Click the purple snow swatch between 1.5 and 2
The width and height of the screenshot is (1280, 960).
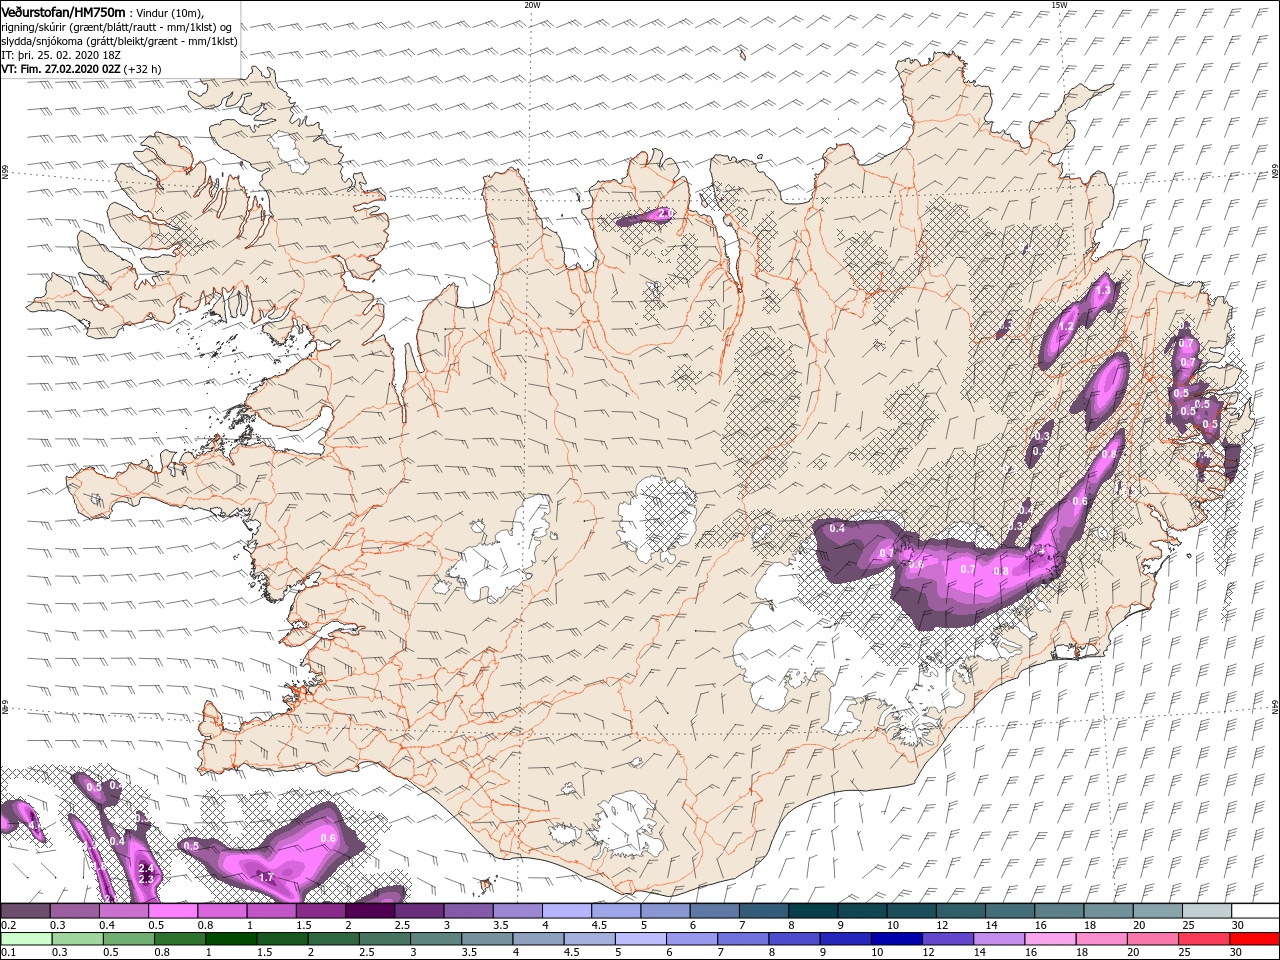321,911
